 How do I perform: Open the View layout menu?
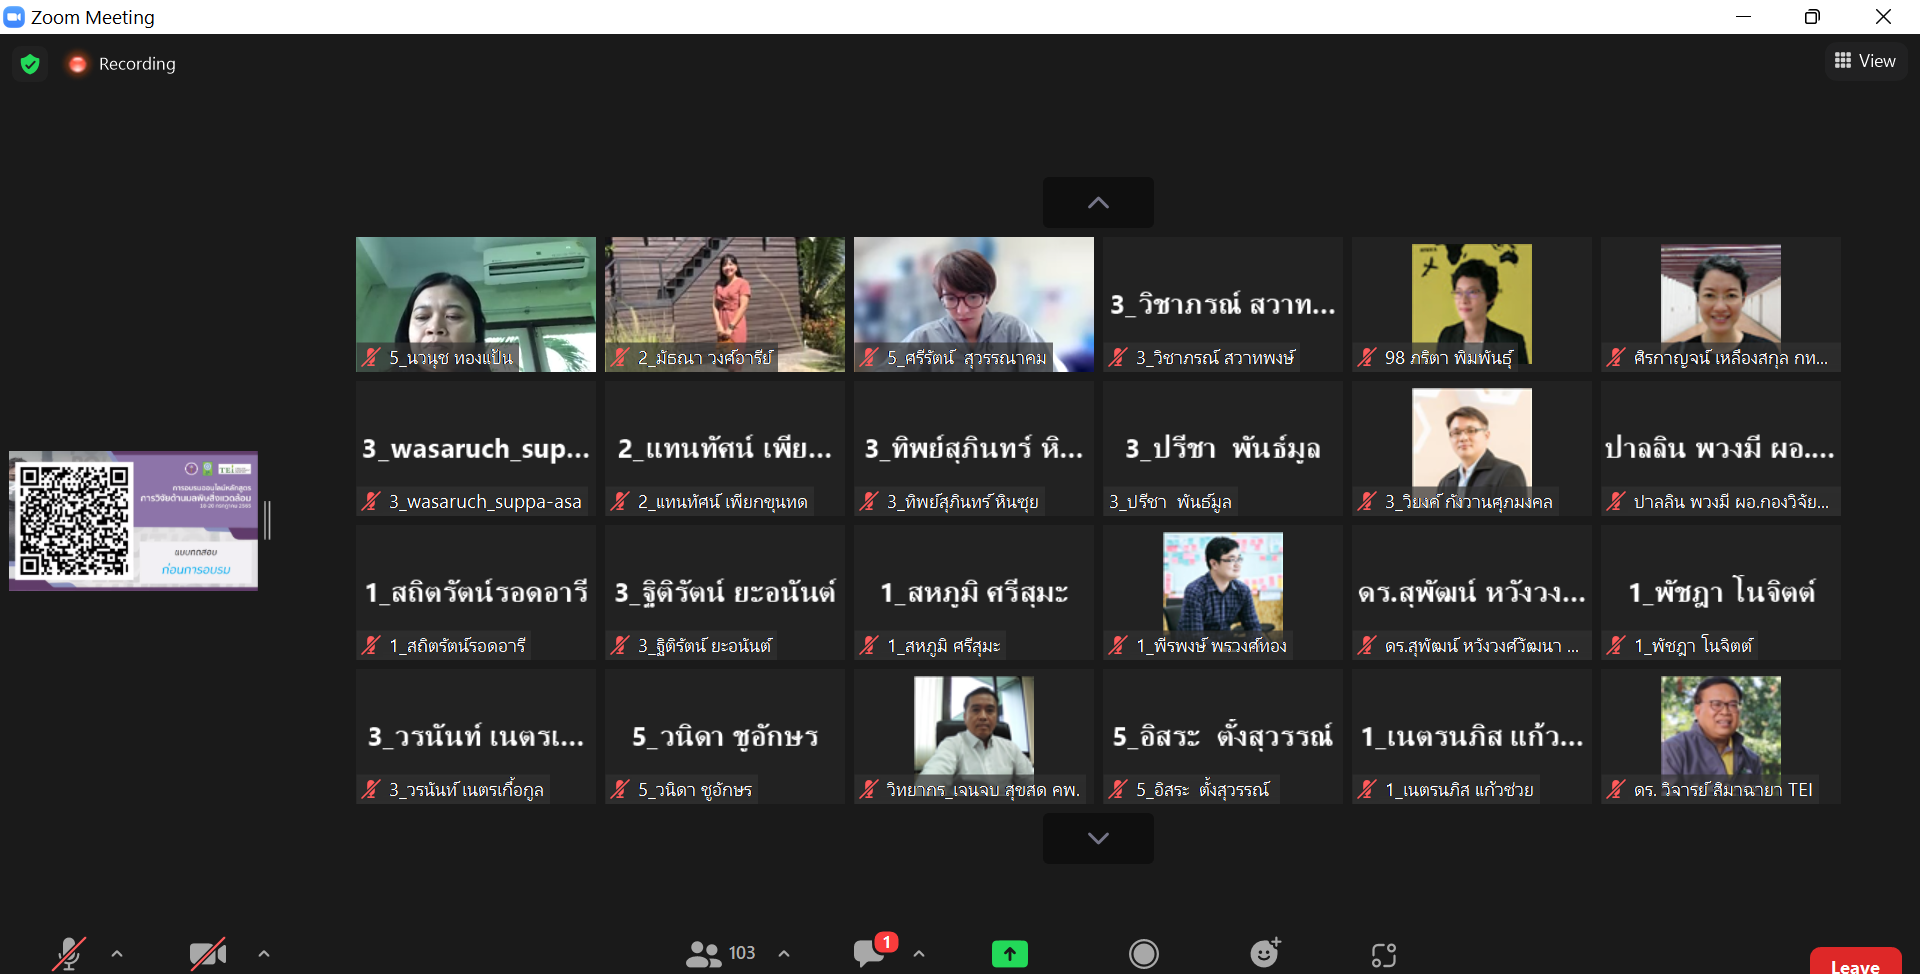coord(1865,61)
